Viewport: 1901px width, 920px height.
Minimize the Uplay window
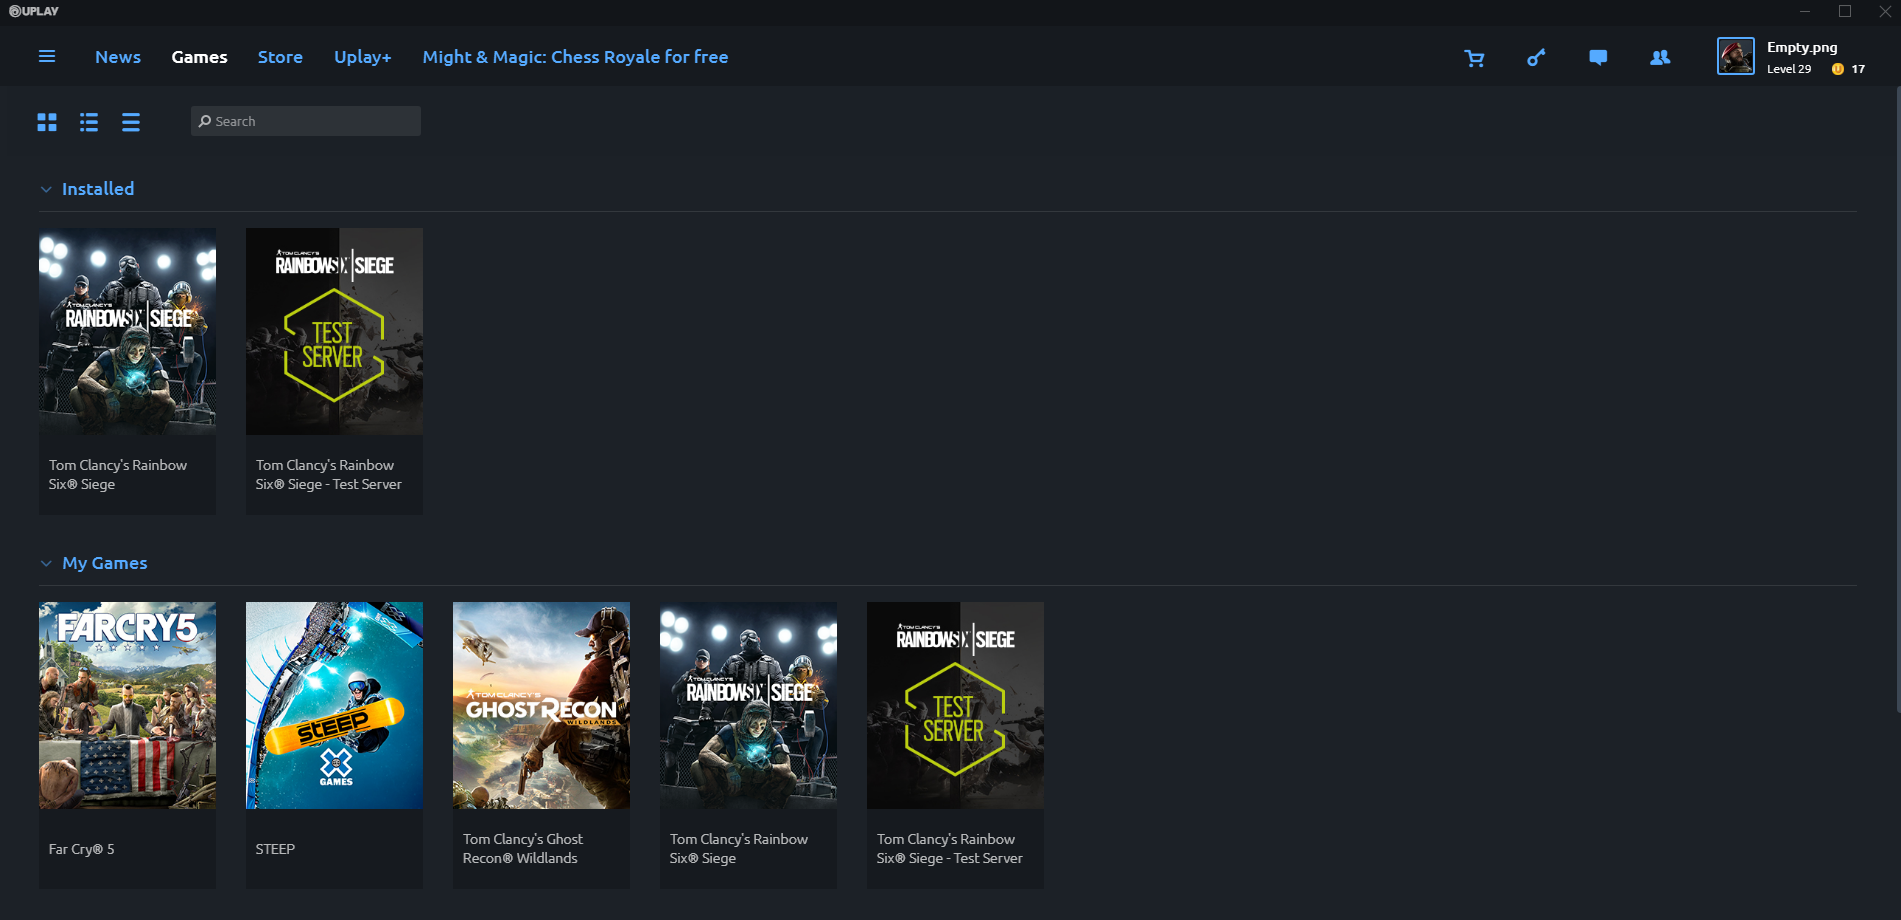click(1805, 12)
